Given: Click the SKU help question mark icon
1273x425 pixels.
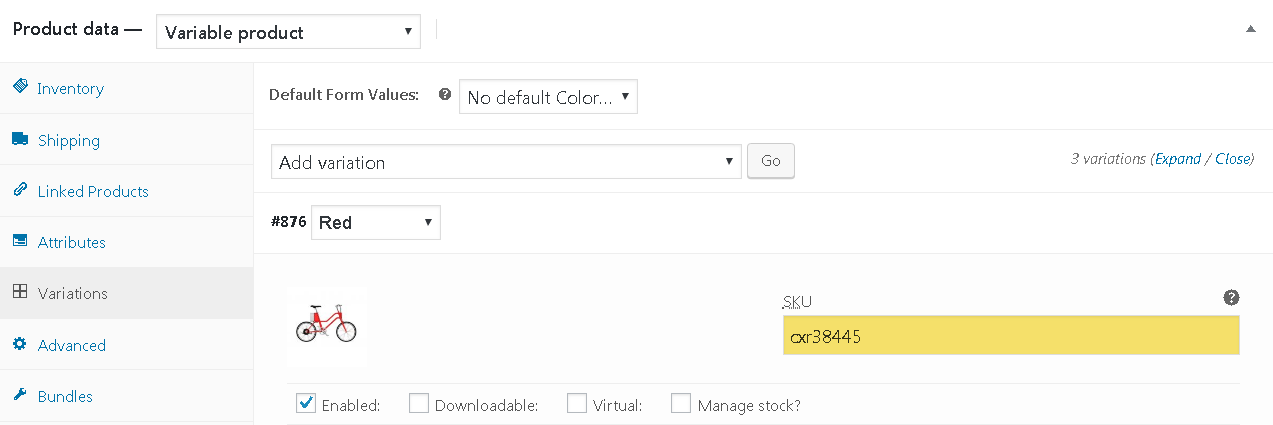Looking at the screenshot, I should (x=1231, y=298).
